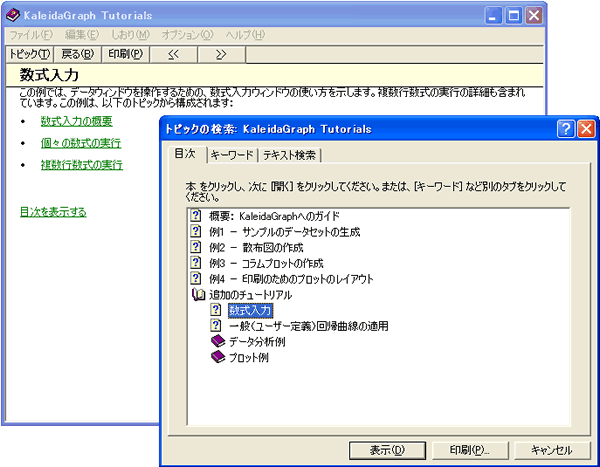Click the 表示(D) button

387,450
